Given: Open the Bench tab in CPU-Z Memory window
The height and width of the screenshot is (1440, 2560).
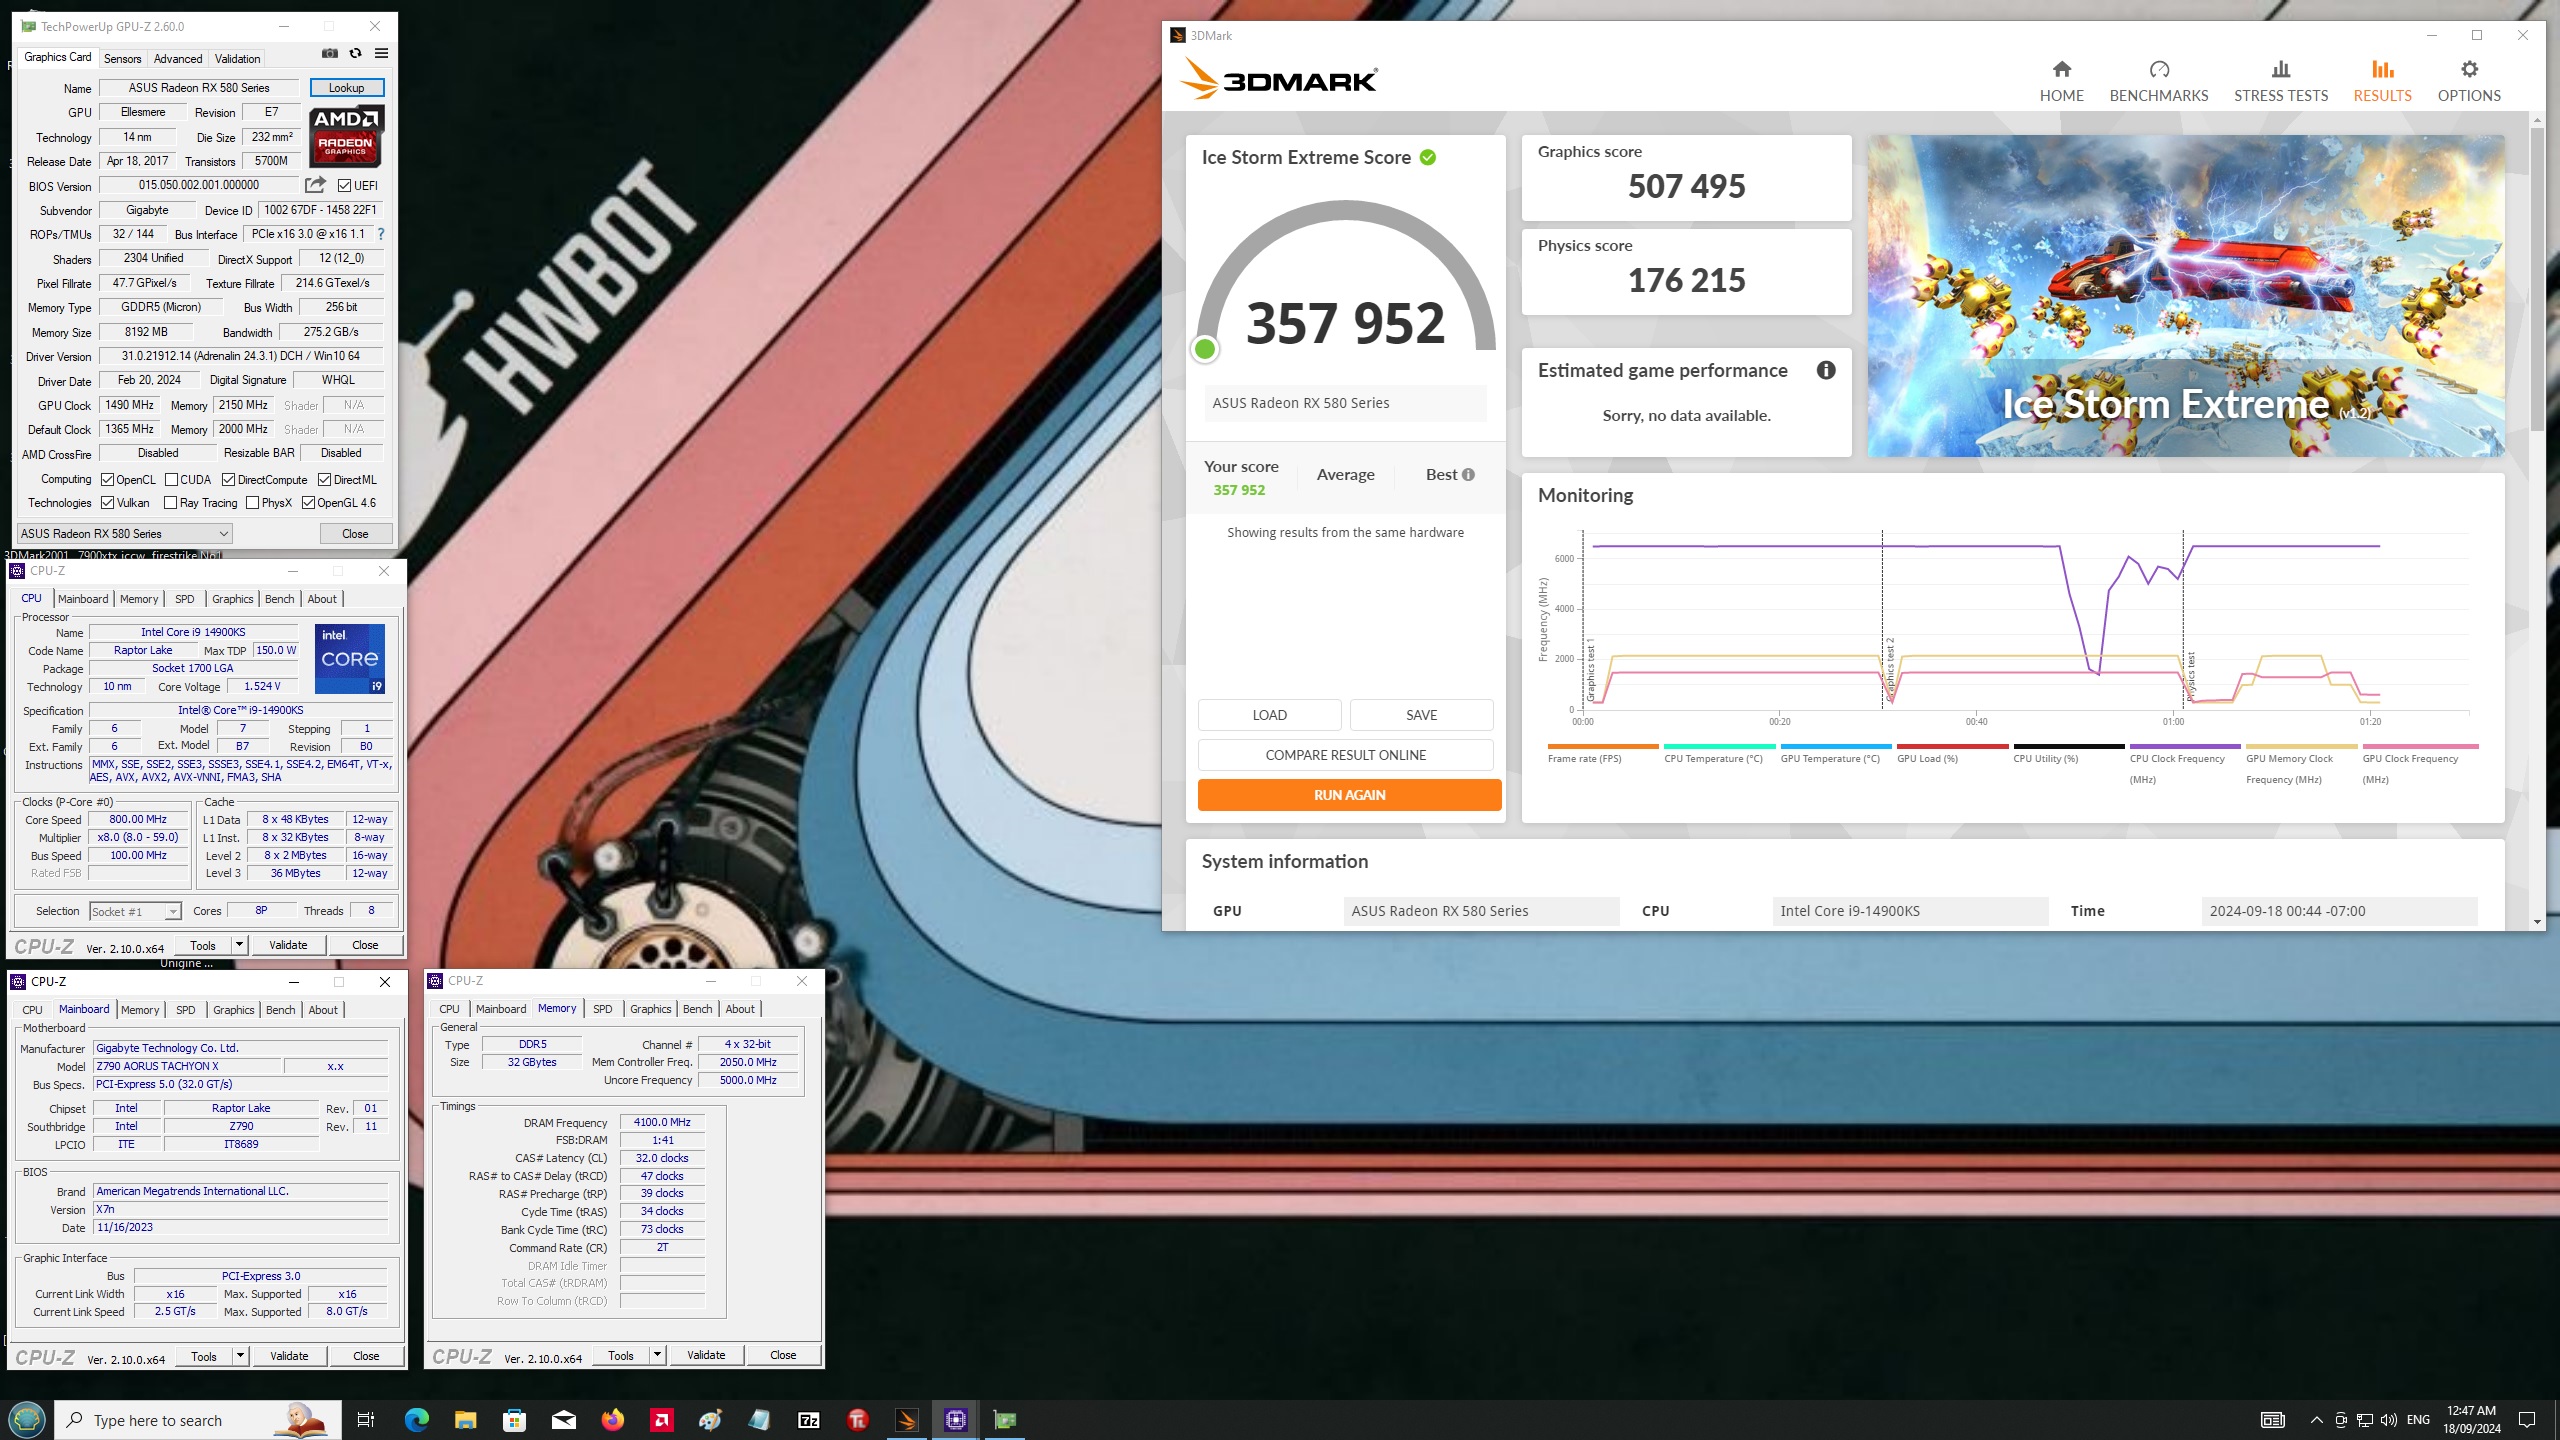Looking at the screenshot, I should pos(698,1009).
